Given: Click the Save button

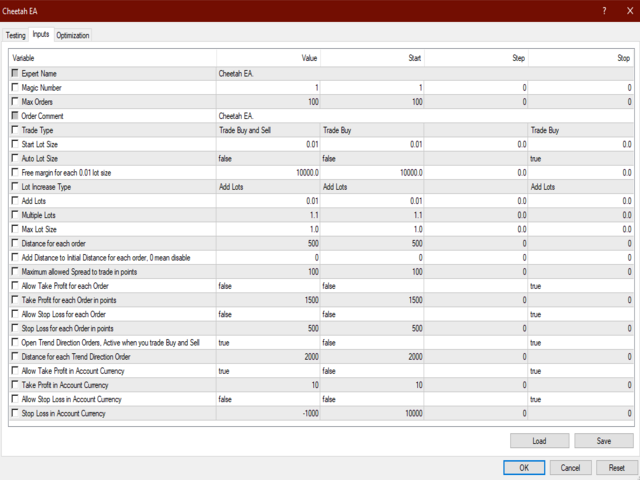Looking at the screenshot, I should click(x=604, y=441).
